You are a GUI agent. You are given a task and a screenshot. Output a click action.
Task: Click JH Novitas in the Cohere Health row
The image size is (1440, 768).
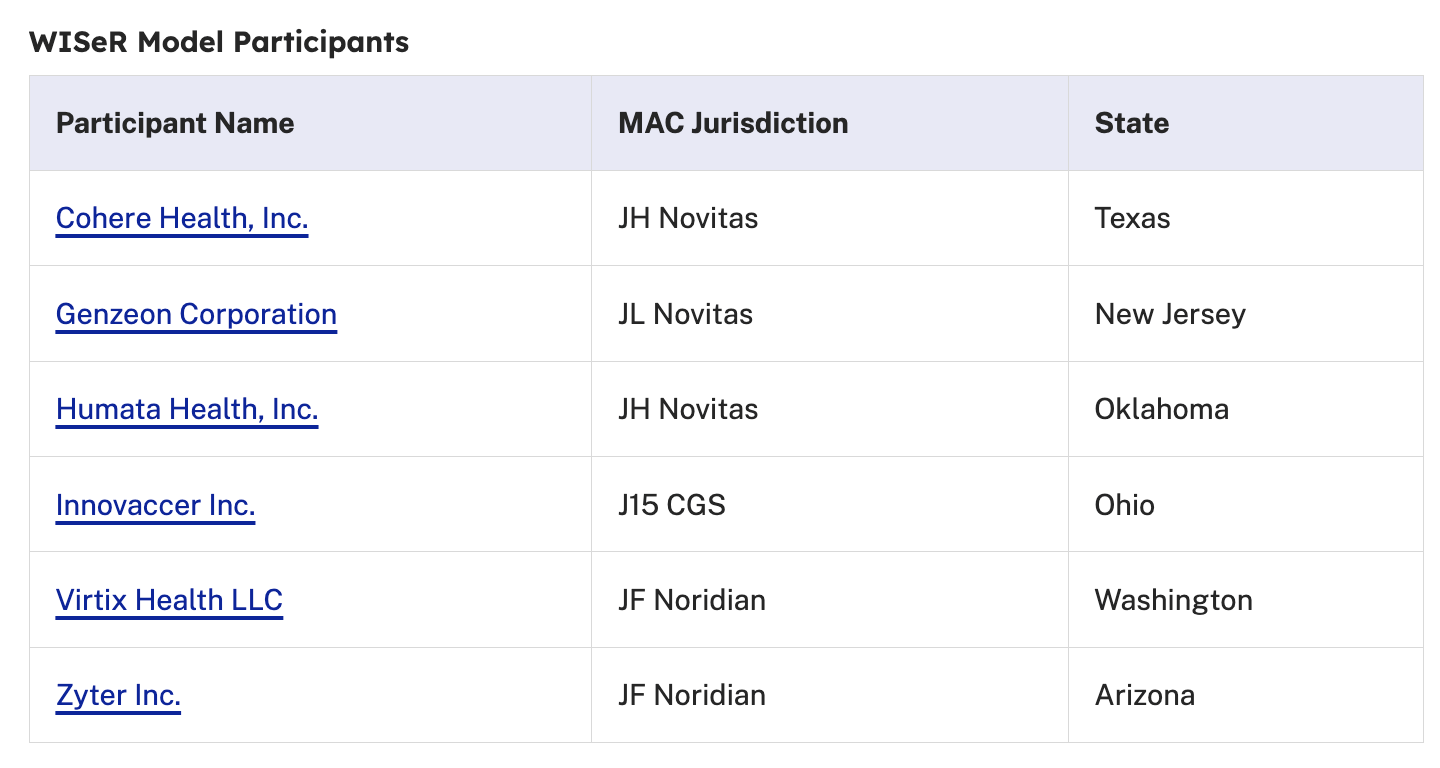tap(688, 218)
